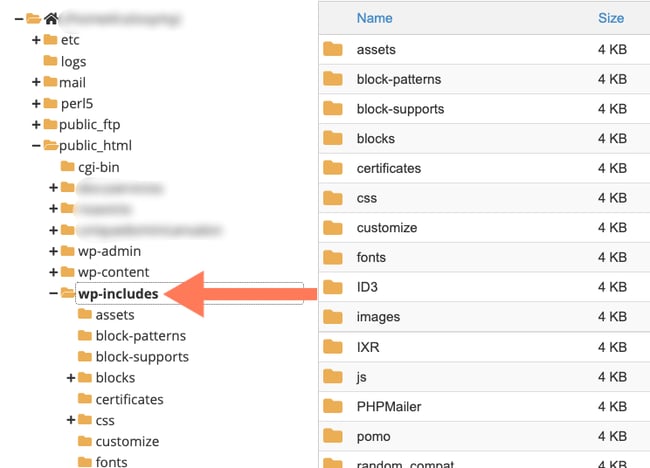650x468 pixels.
Task: Expand the wp-admin folder node
Action: [54, 251]
